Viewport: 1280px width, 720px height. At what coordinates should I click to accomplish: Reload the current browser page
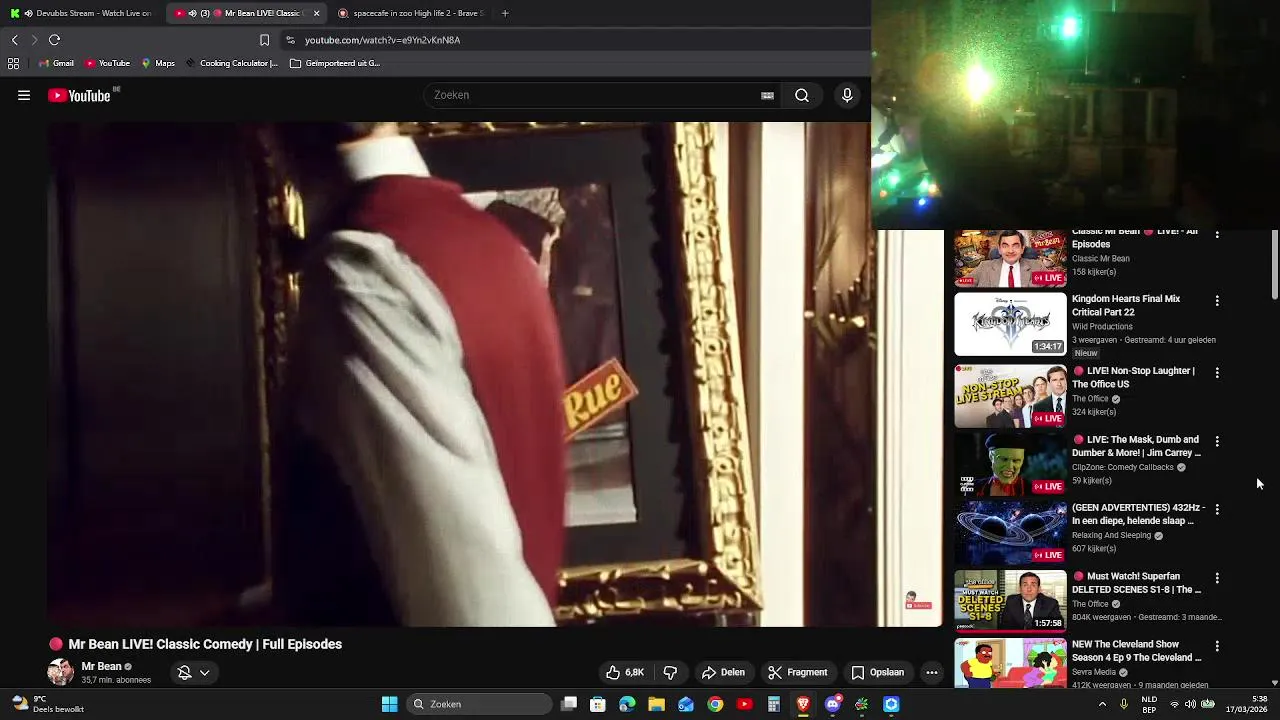tap(54, 40)
